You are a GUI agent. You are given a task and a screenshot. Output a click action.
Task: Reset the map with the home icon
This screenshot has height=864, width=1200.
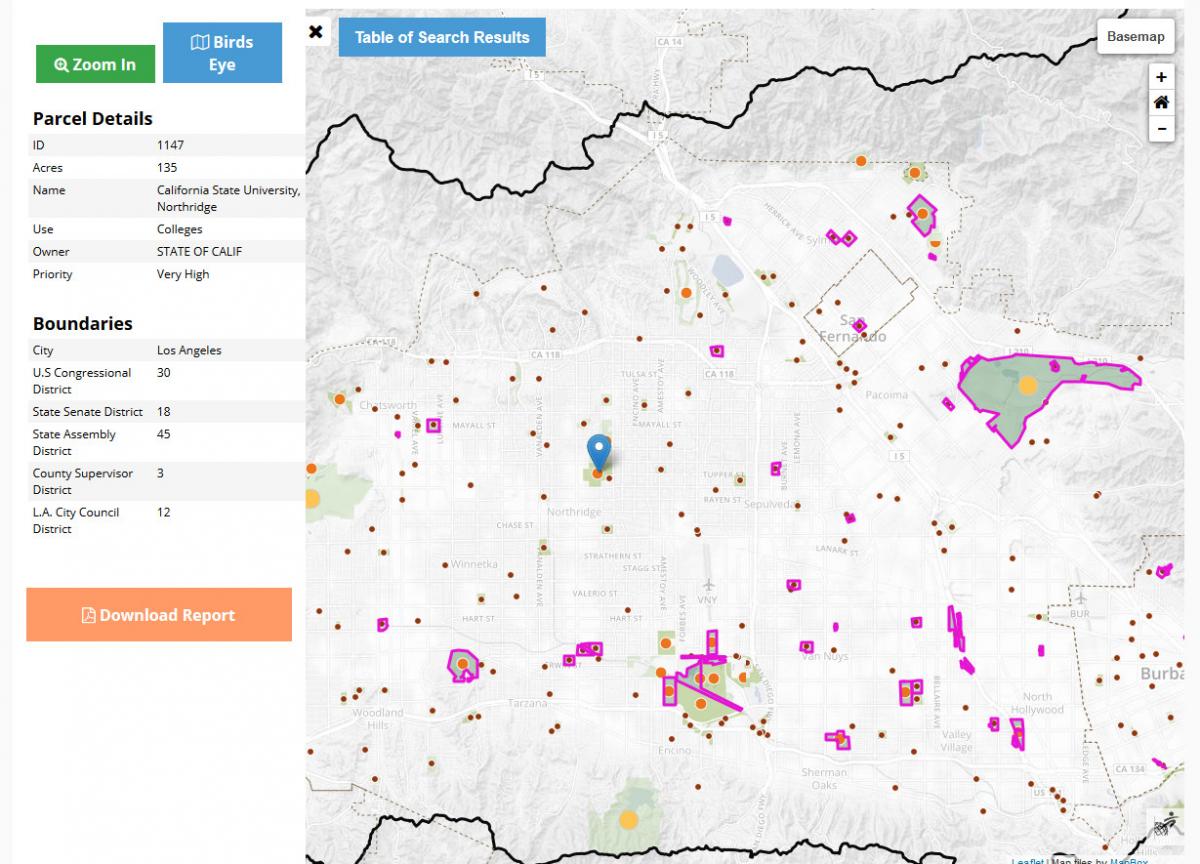1161,103
